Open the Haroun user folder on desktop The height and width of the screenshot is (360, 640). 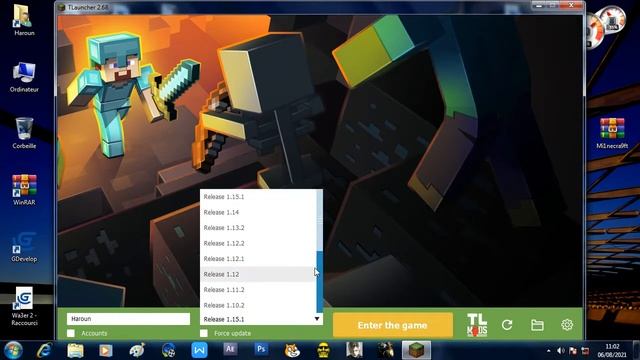24,20
